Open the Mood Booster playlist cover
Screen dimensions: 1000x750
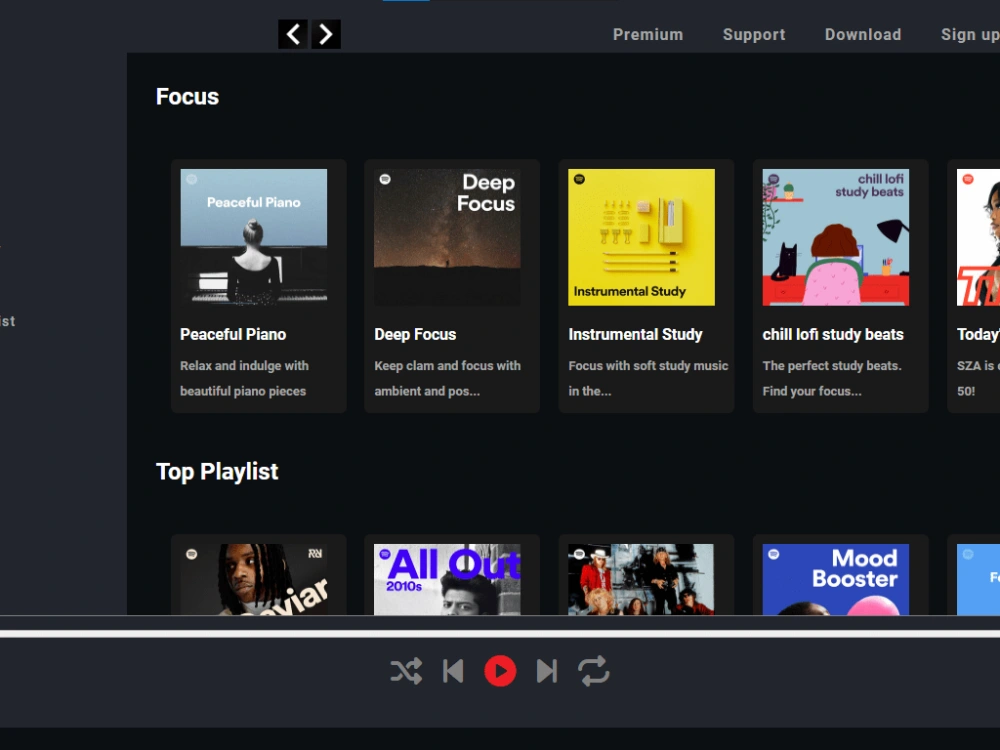click(835, 579)
